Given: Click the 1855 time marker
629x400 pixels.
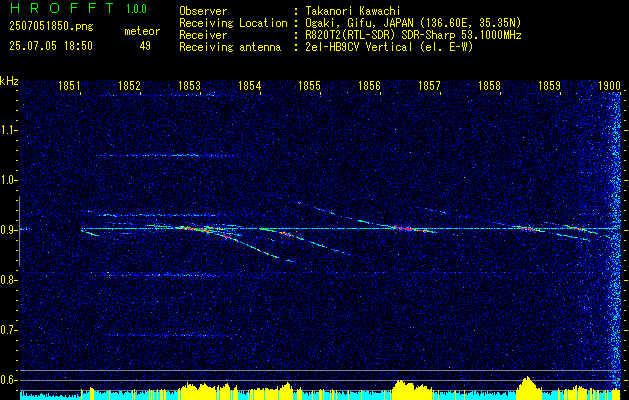Looking at the screenshot, I should click(310, 86).
